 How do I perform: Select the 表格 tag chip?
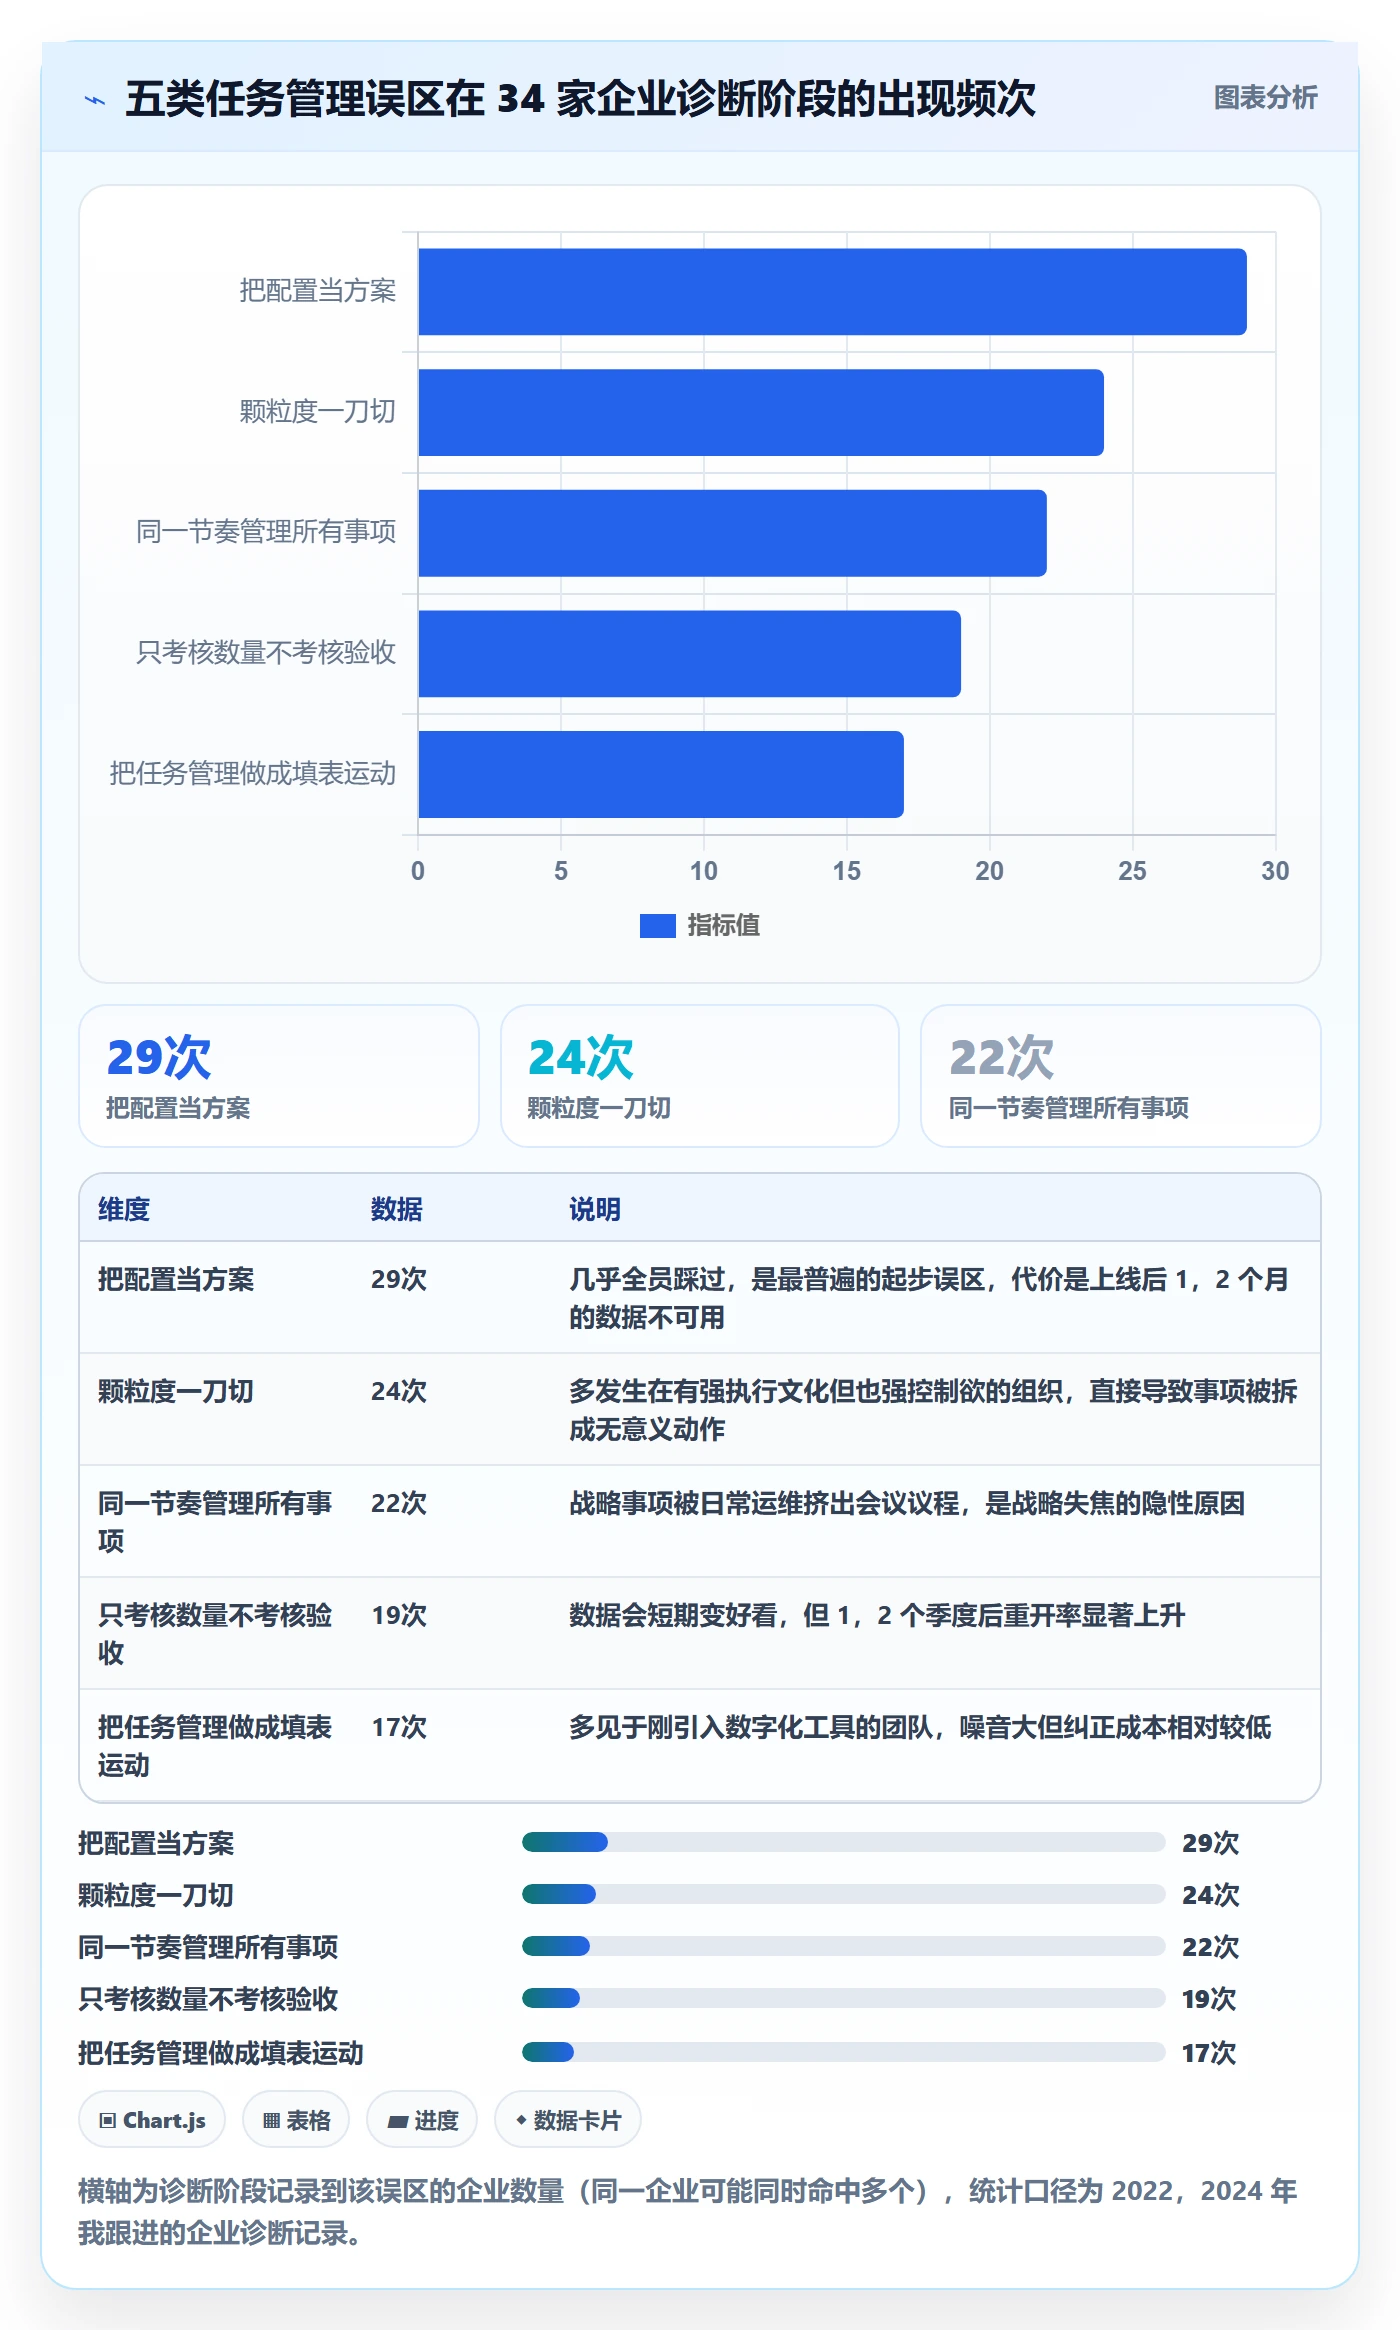click(x=296, y=2120)
